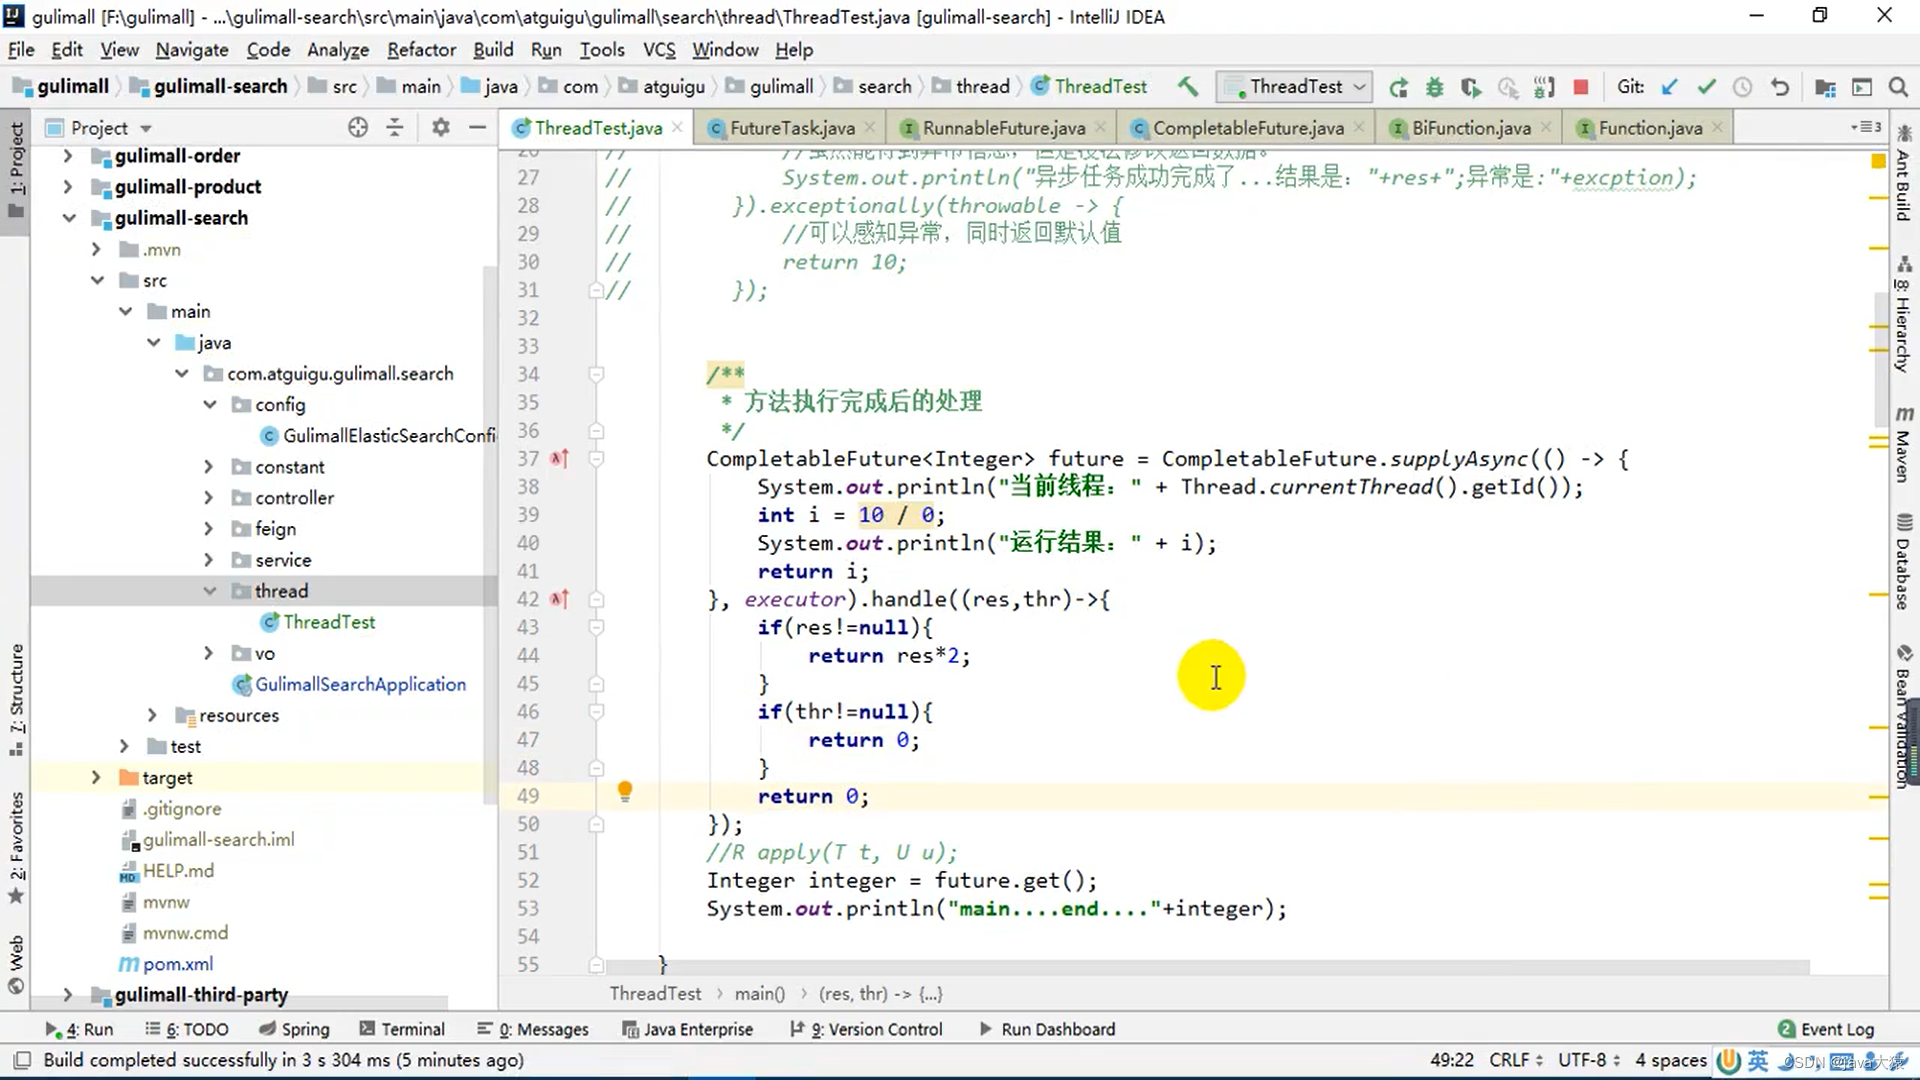Switch to the CompletableFuture.java tab
The width and height of the screenshot is (1920, 1080).
click(1247, 128)
